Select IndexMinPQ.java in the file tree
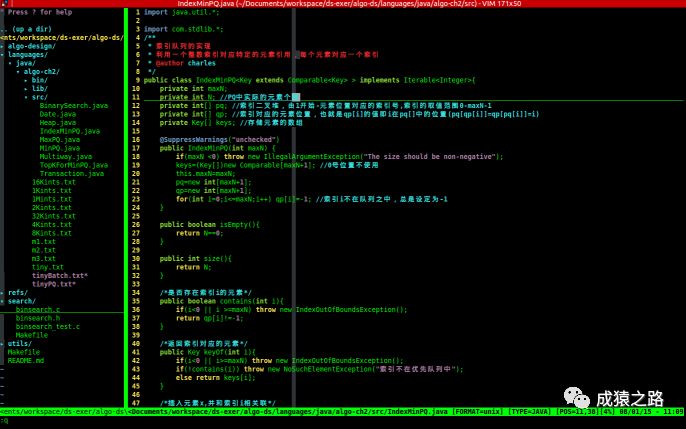The height and width of the screenshot is (429, 686). pos(70,131)
